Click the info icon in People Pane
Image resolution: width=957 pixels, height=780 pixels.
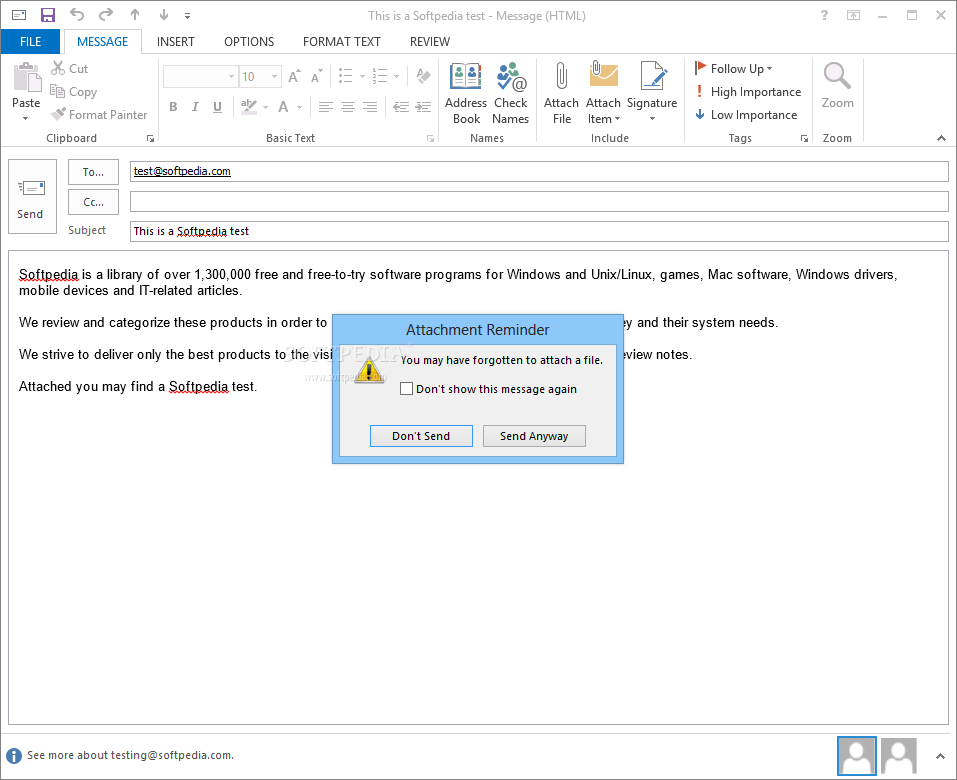(x=14, y=756)
